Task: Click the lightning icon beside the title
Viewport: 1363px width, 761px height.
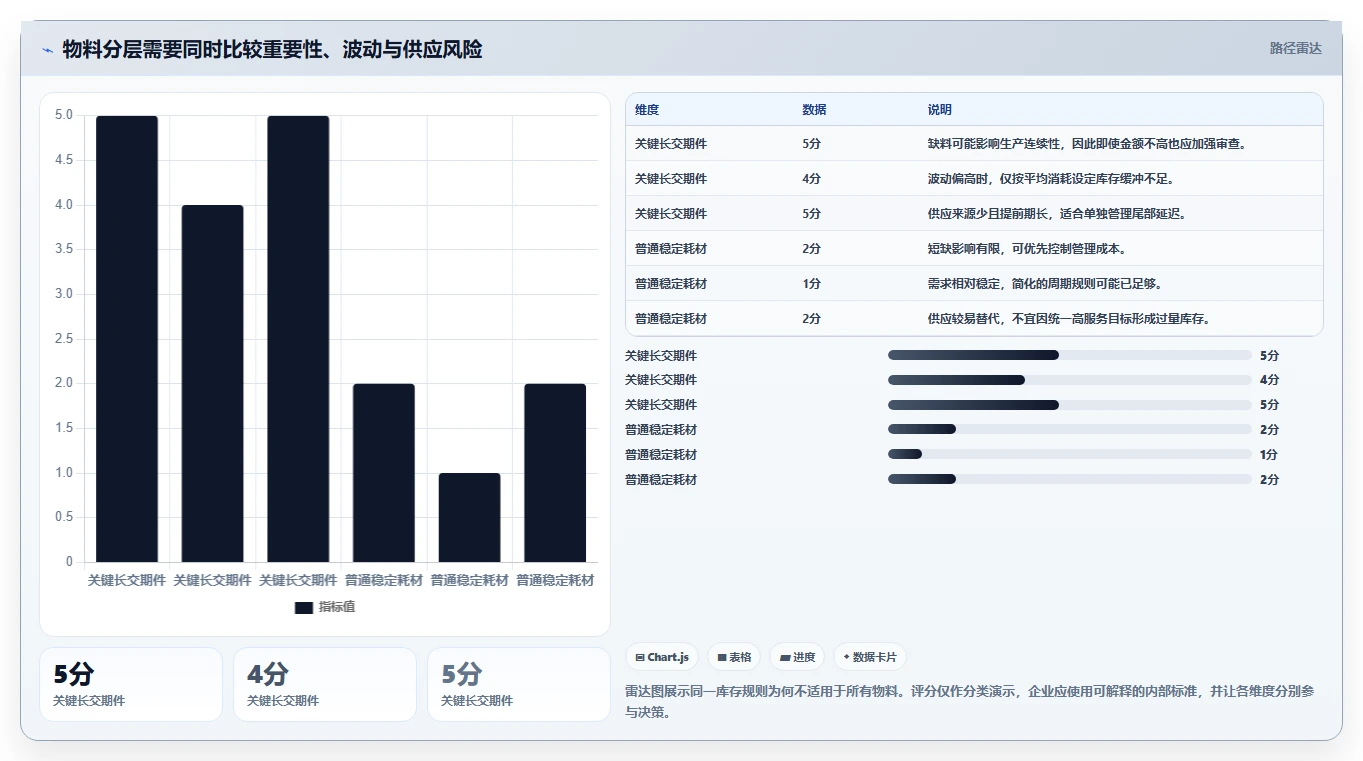Action: [47, 50]
